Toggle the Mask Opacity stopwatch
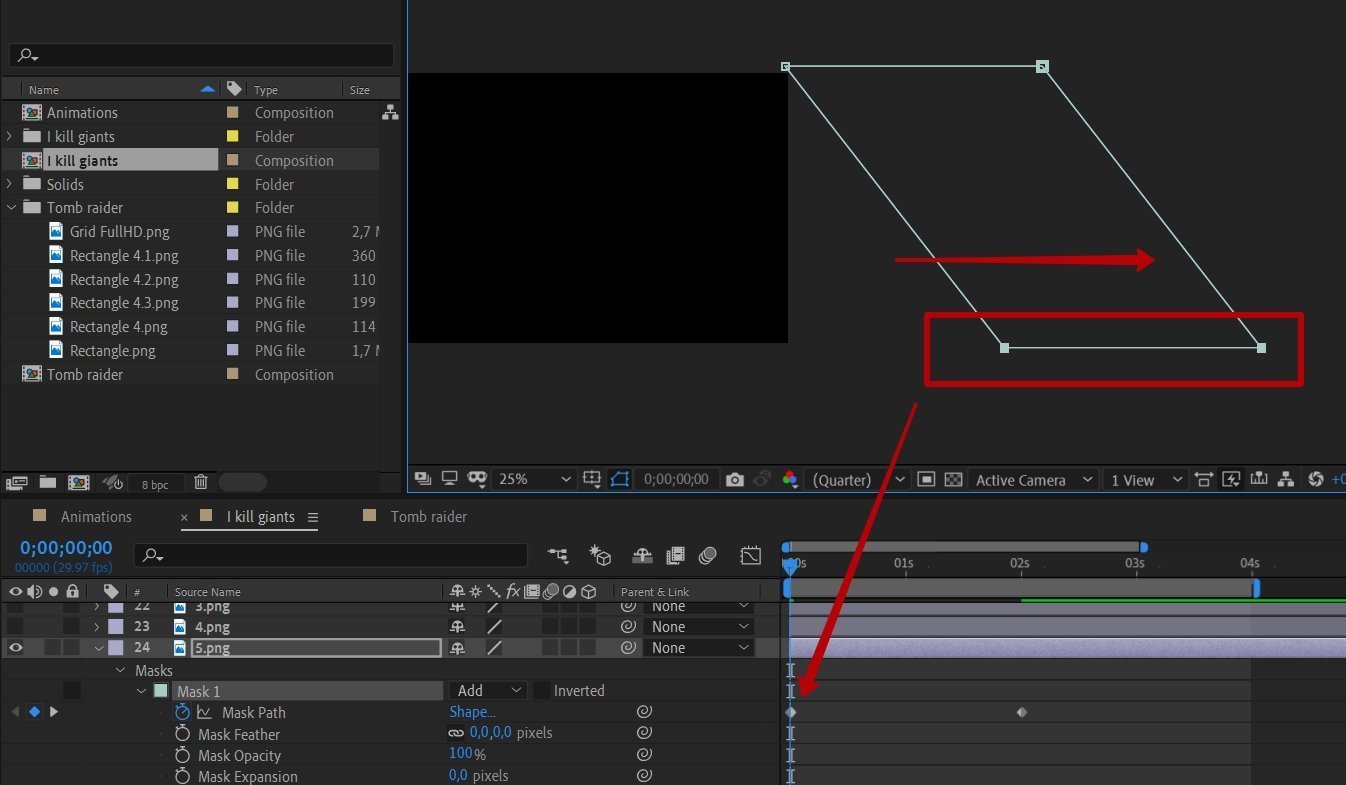This screenshot has height=785, width=1346. pyautogui.click(x=182, y=755)
